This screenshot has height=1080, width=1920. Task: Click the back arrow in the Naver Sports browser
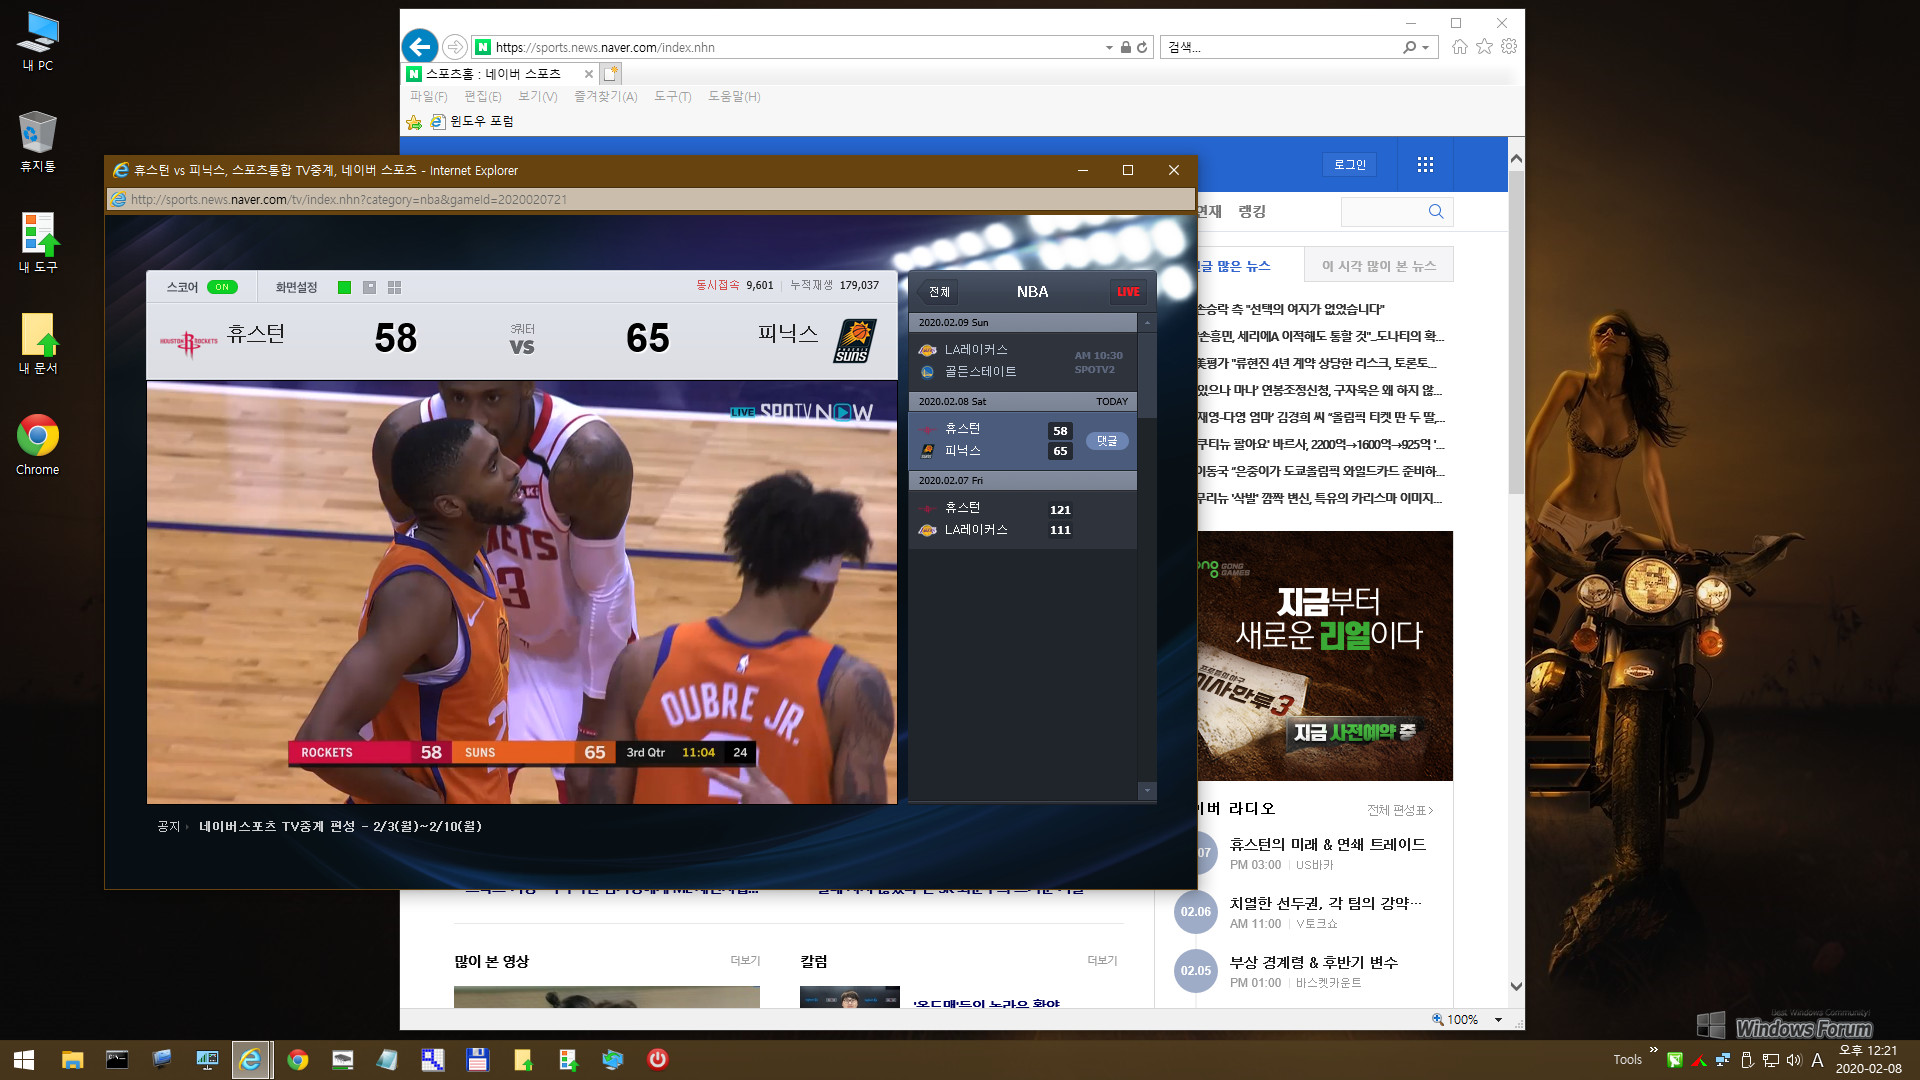click(420, 46)
